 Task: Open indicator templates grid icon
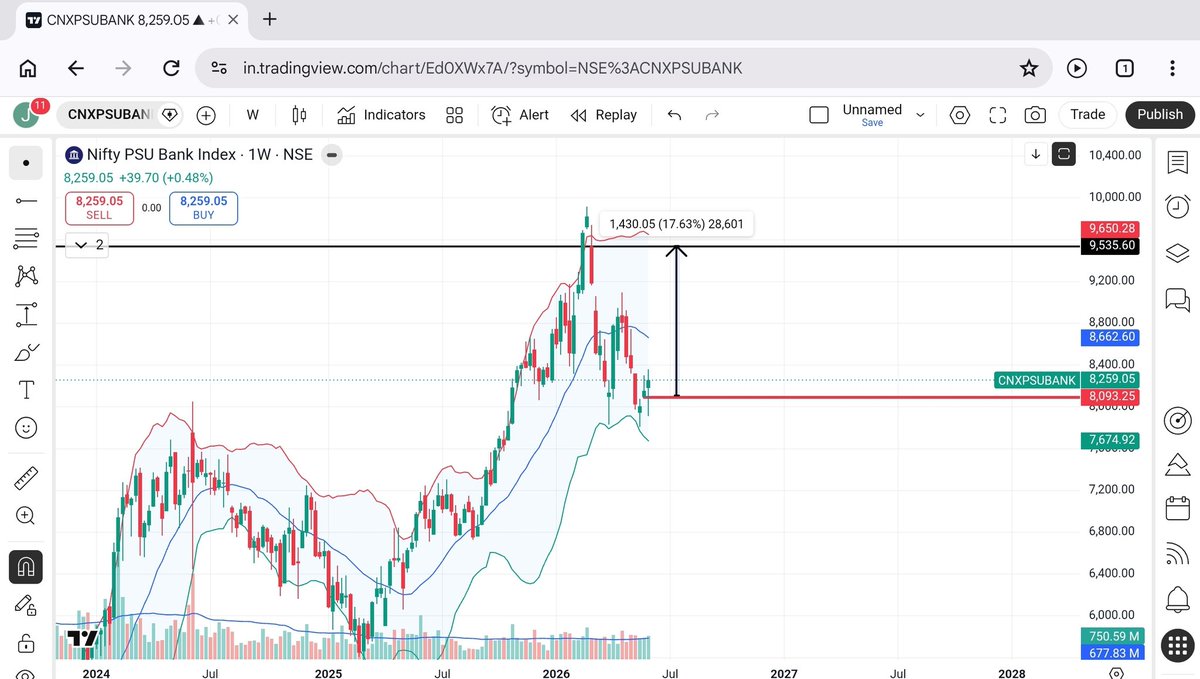(454, 115)
